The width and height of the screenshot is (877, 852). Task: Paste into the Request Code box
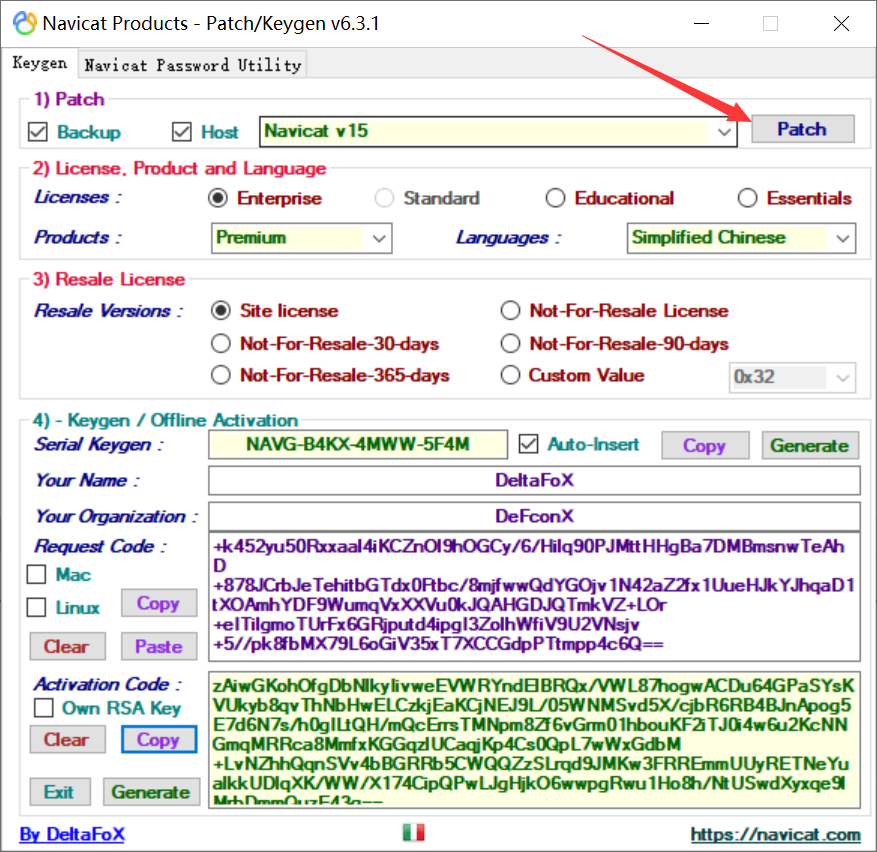coord(158,647)
